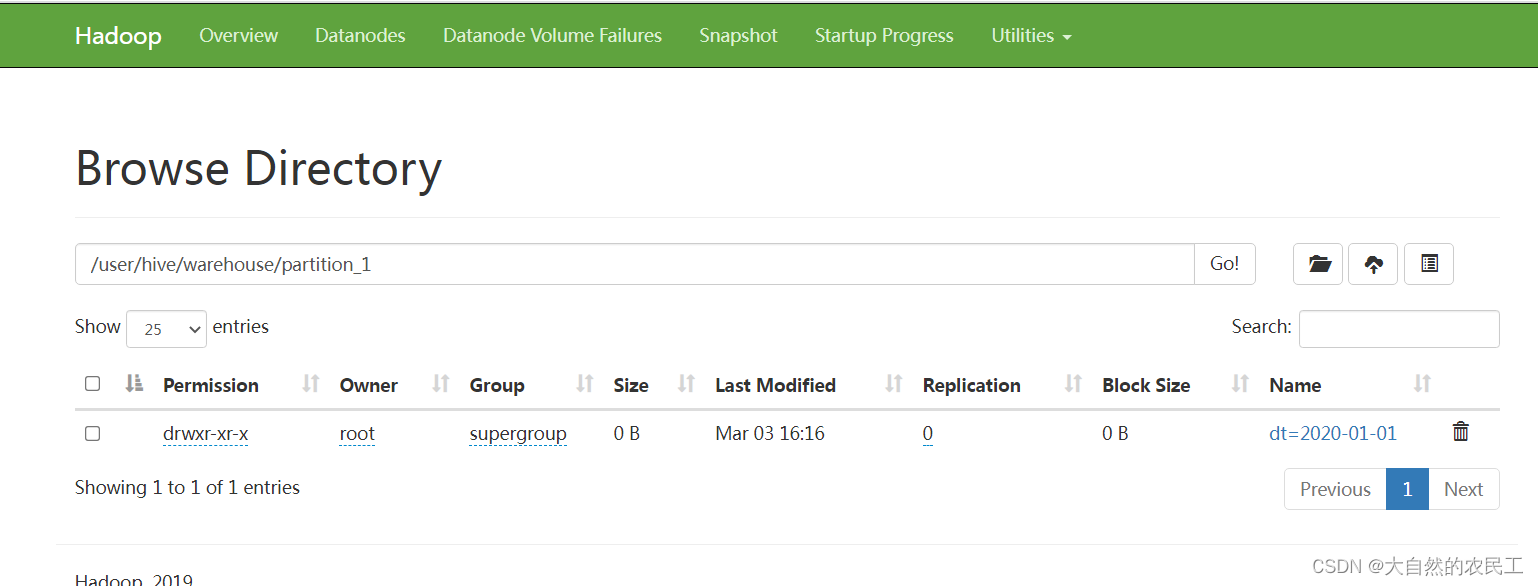Sort by Name column arrows

pos(1422,384)
